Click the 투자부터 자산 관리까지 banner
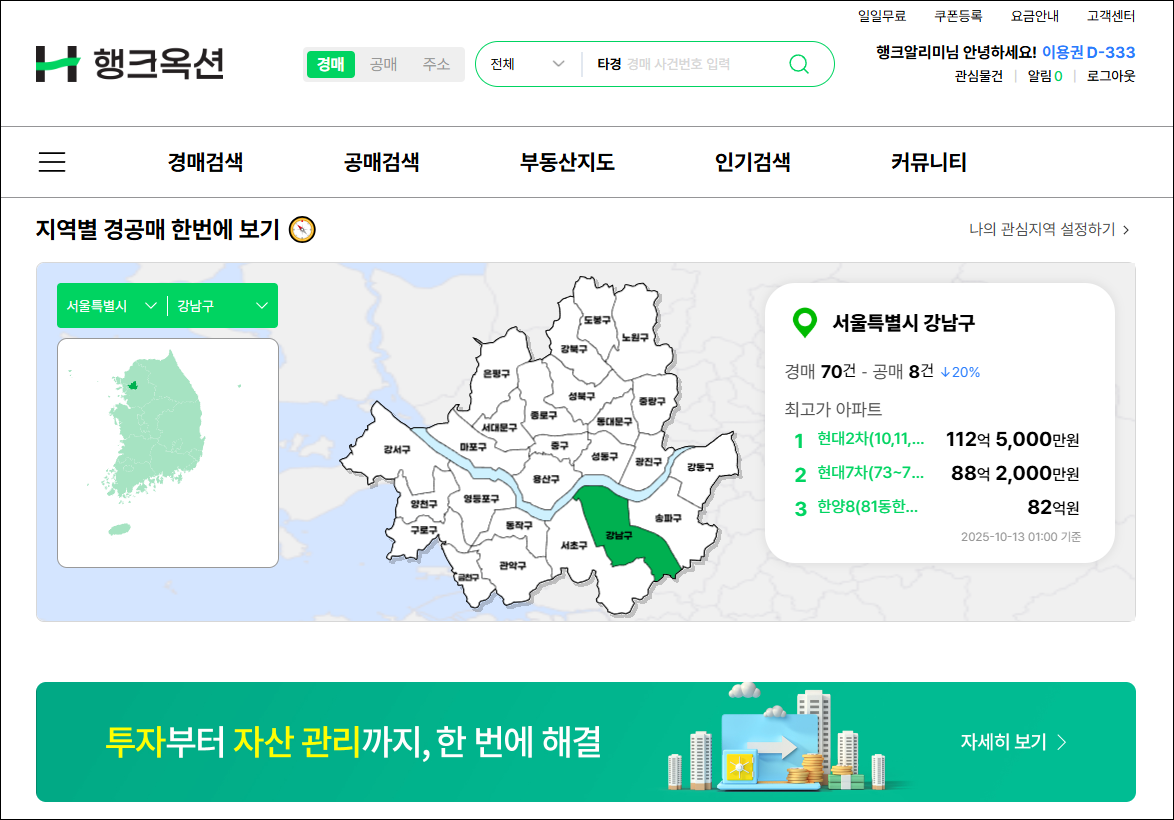The width and height of the screenshot is (1174, 820). (586, 741)
